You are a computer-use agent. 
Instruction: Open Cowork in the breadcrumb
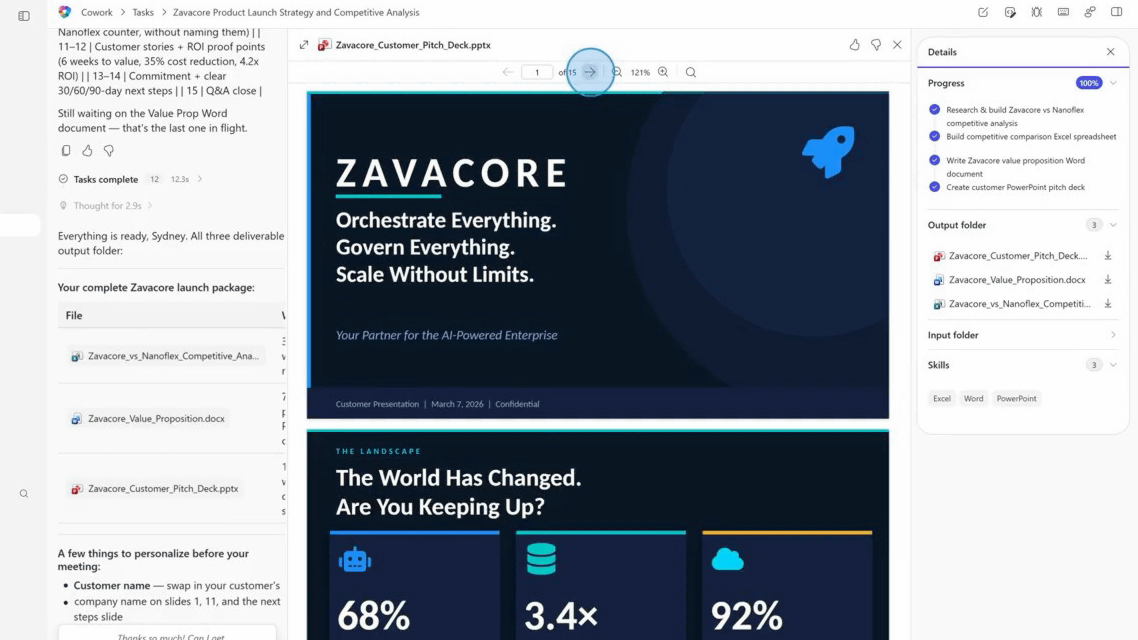(97, 13)
